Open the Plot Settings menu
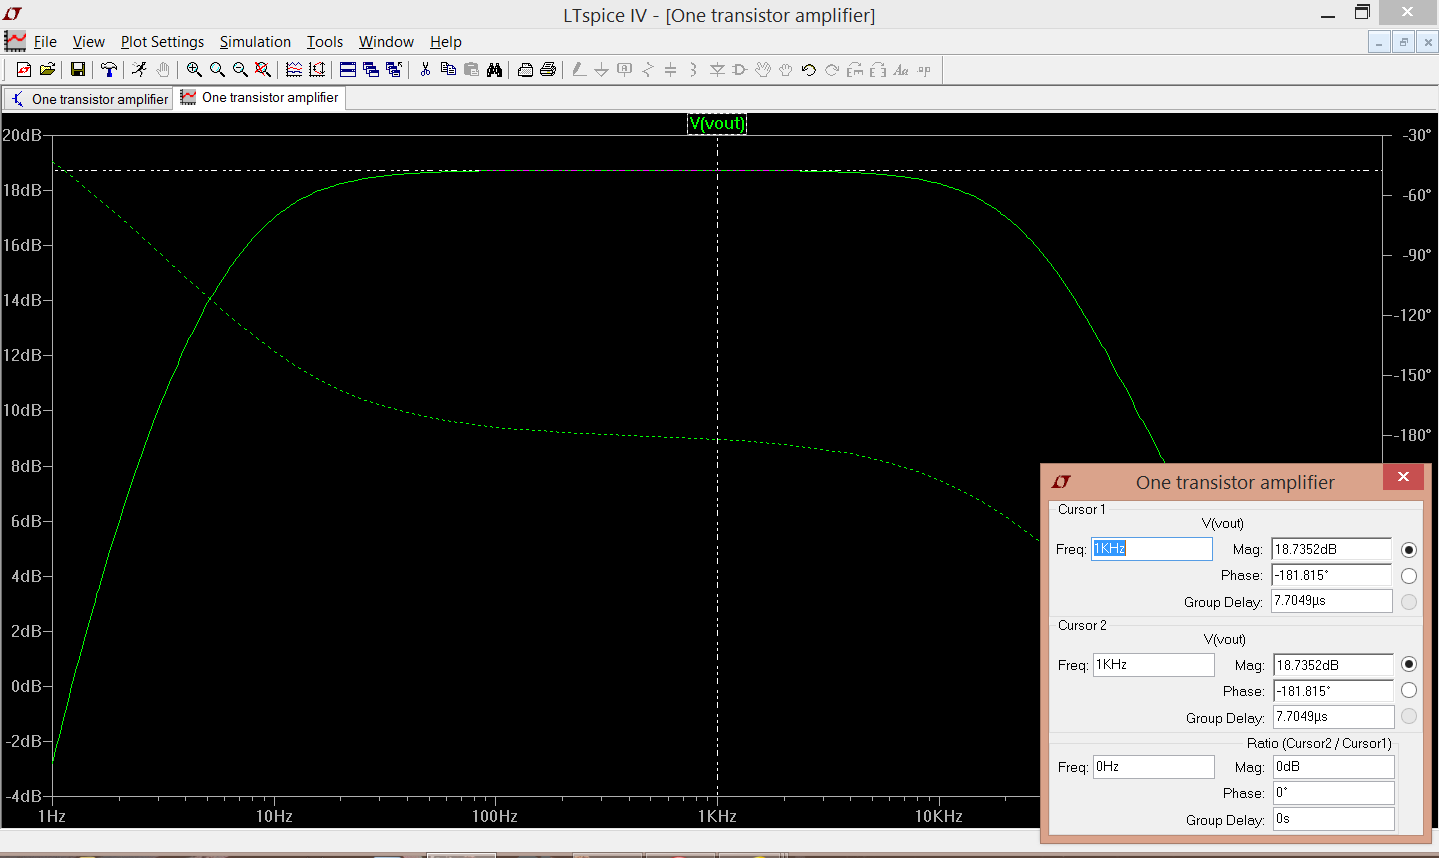 [x=162, y=42]
